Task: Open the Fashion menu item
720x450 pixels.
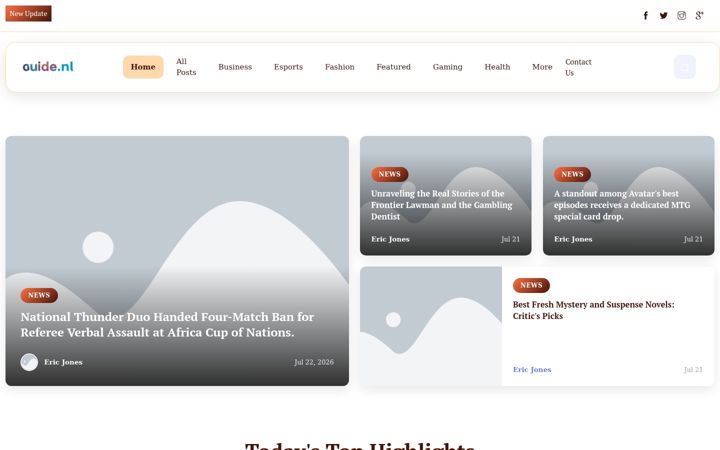Action: coord(340,67)
